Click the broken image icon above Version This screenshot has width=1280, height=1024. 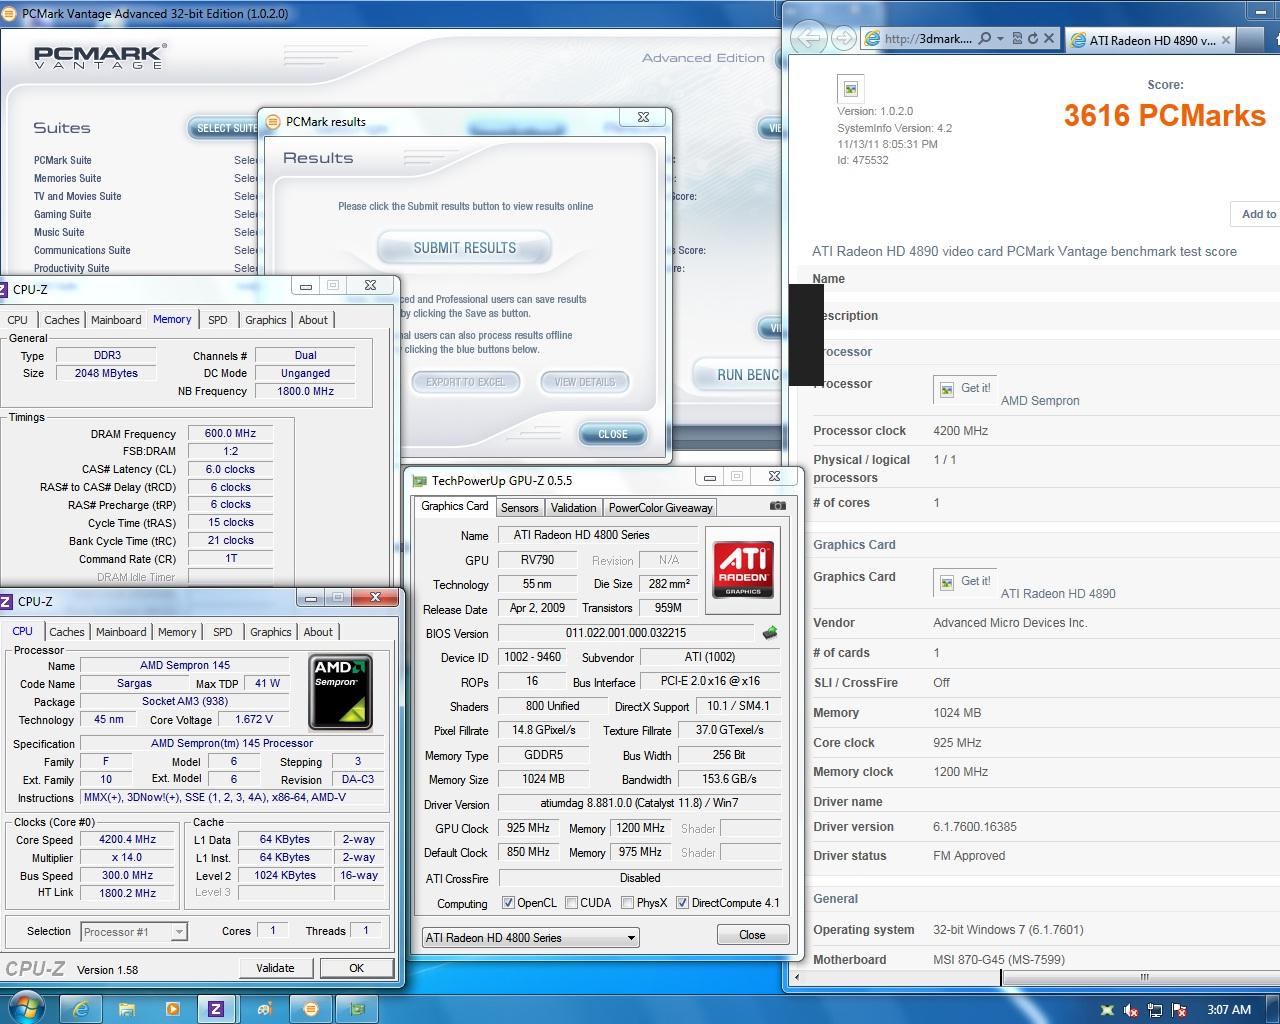(x=850, y=88)
